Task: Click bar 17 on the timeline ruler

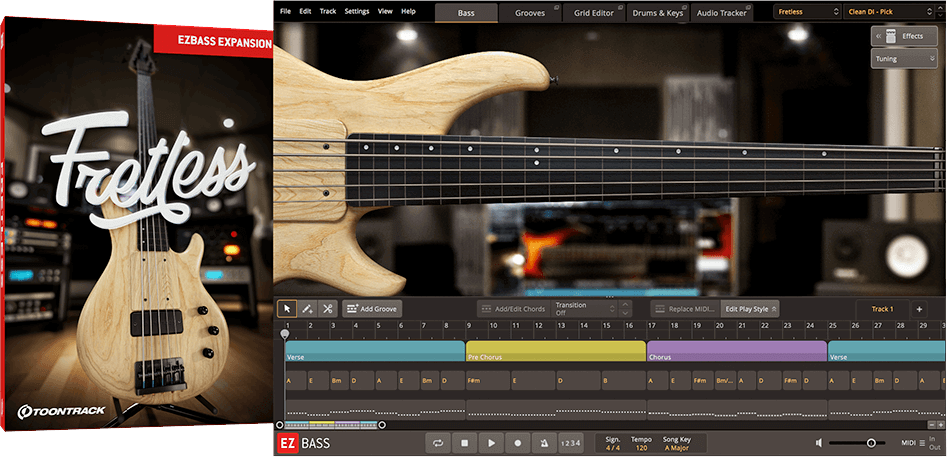Action: pos(651,326)
